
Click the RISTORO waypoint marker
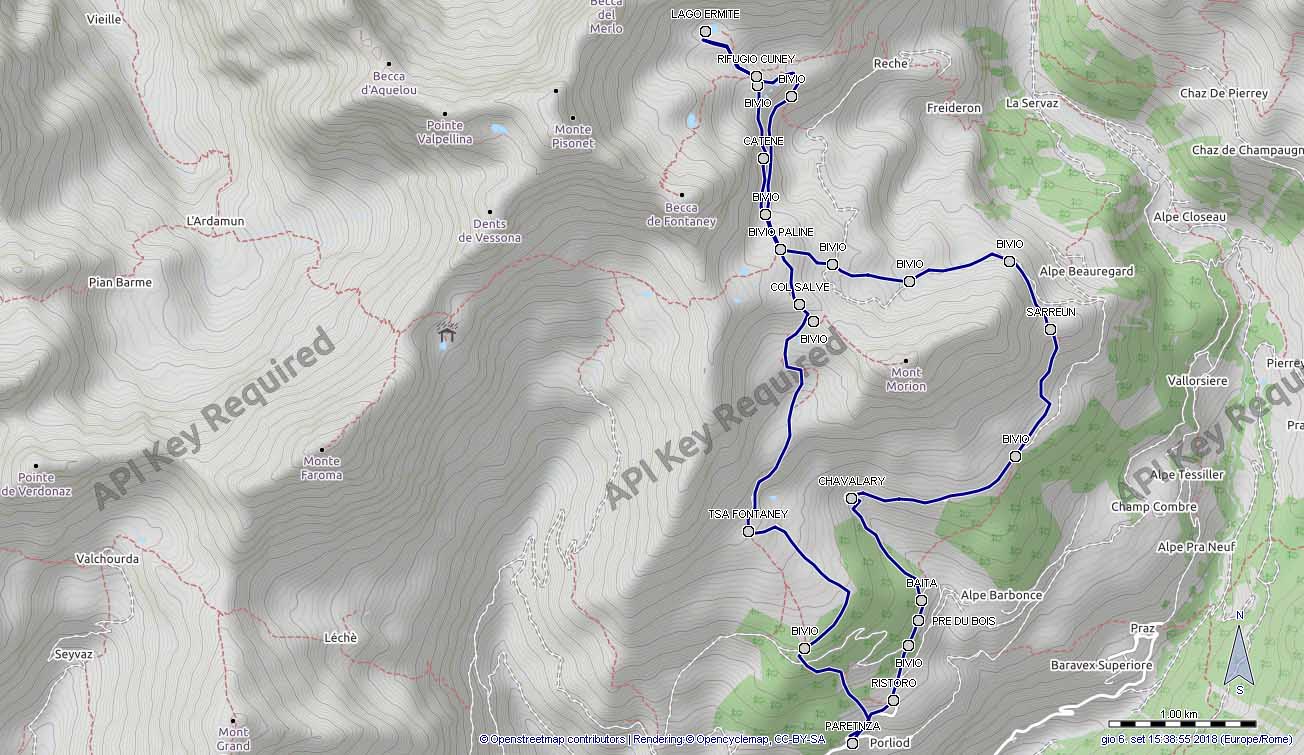[893, 700]
